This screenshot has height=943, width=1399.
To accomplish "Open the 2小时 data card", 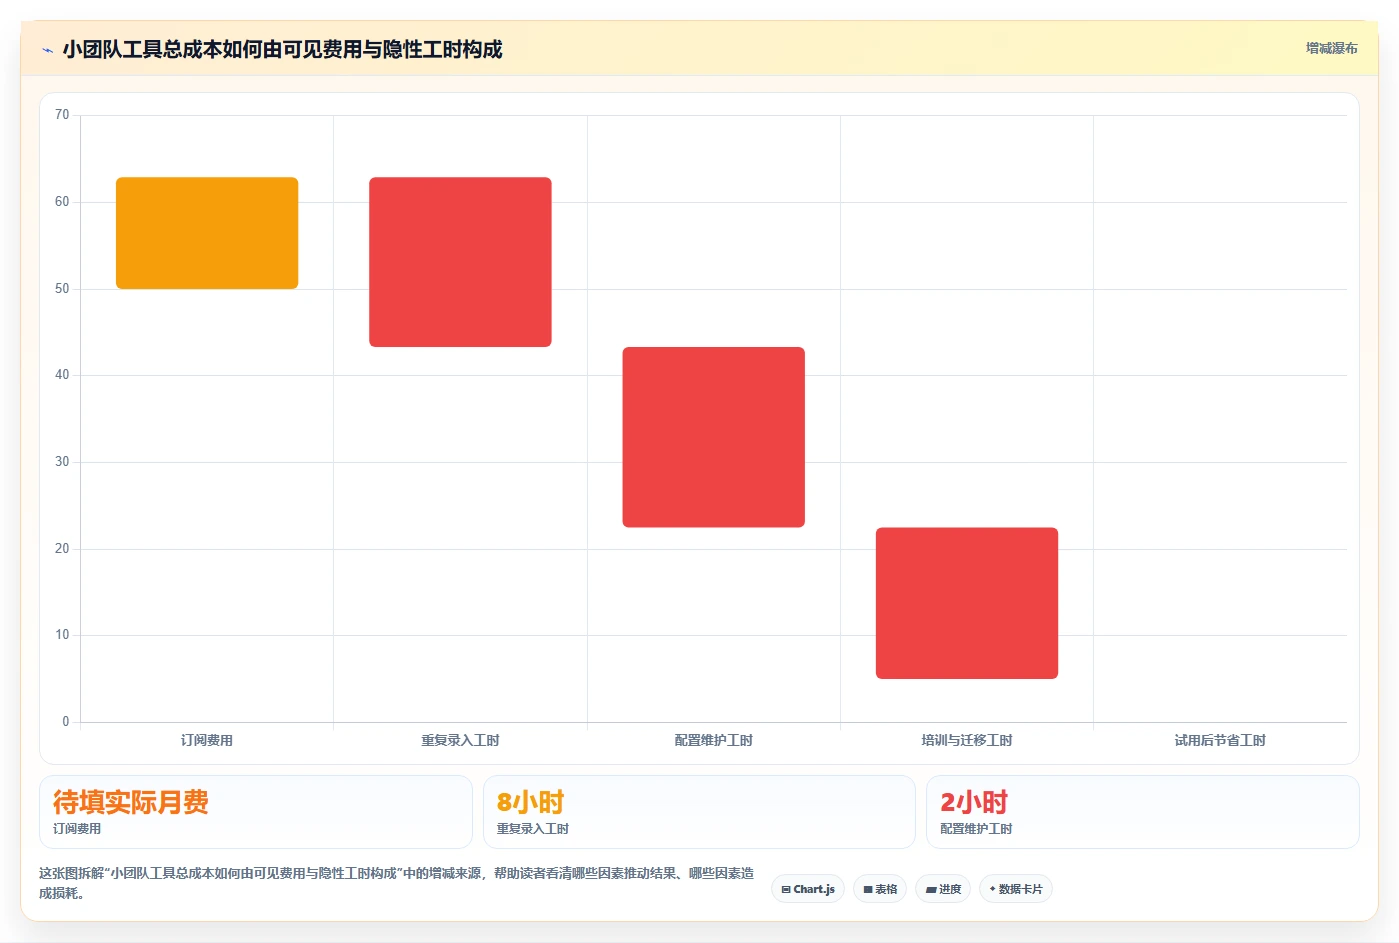I will point(1143,812).
